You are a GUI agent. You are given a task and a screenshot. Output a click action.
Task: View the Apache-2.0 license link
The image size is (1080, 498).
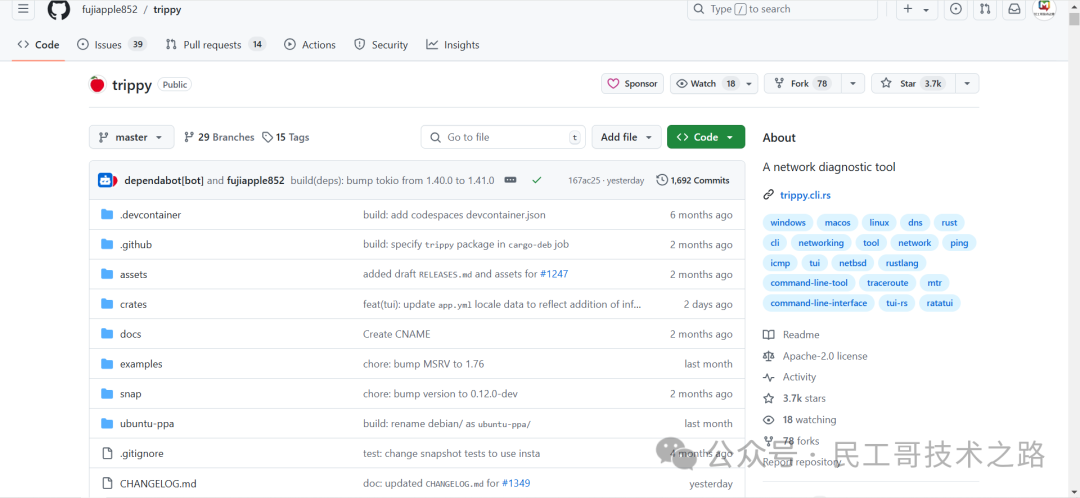(824, 356)
